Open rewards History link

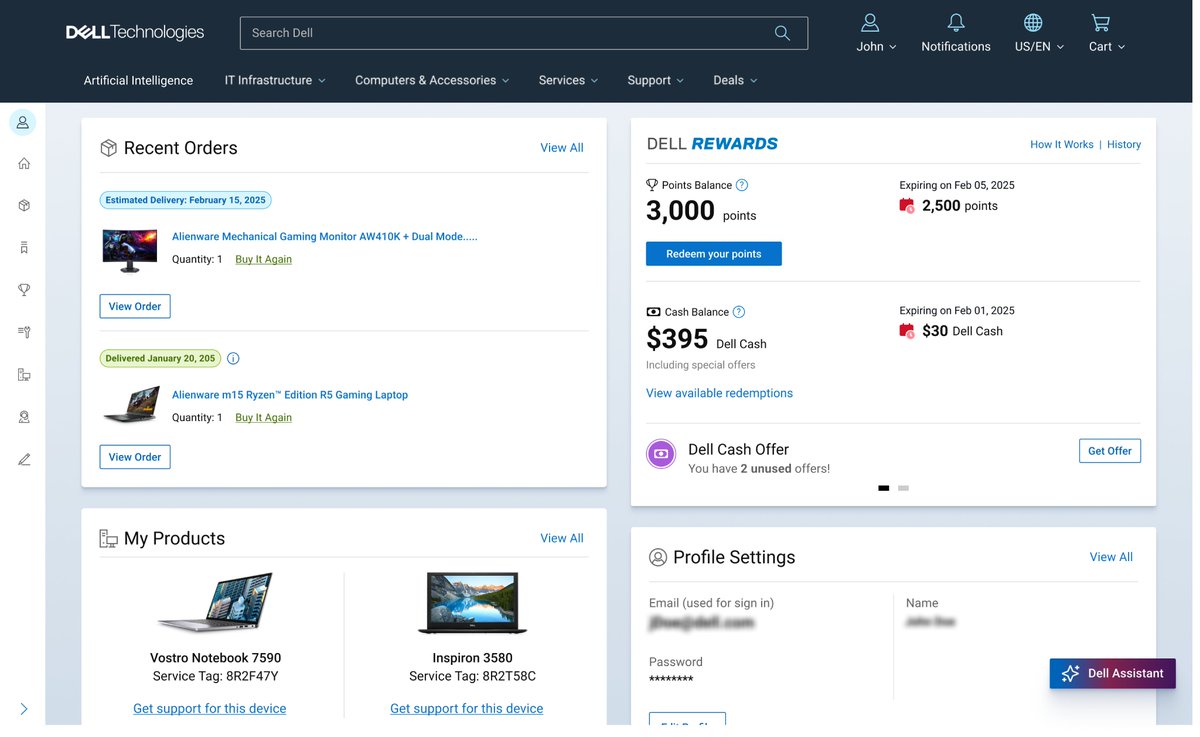tap(1124, 145)
